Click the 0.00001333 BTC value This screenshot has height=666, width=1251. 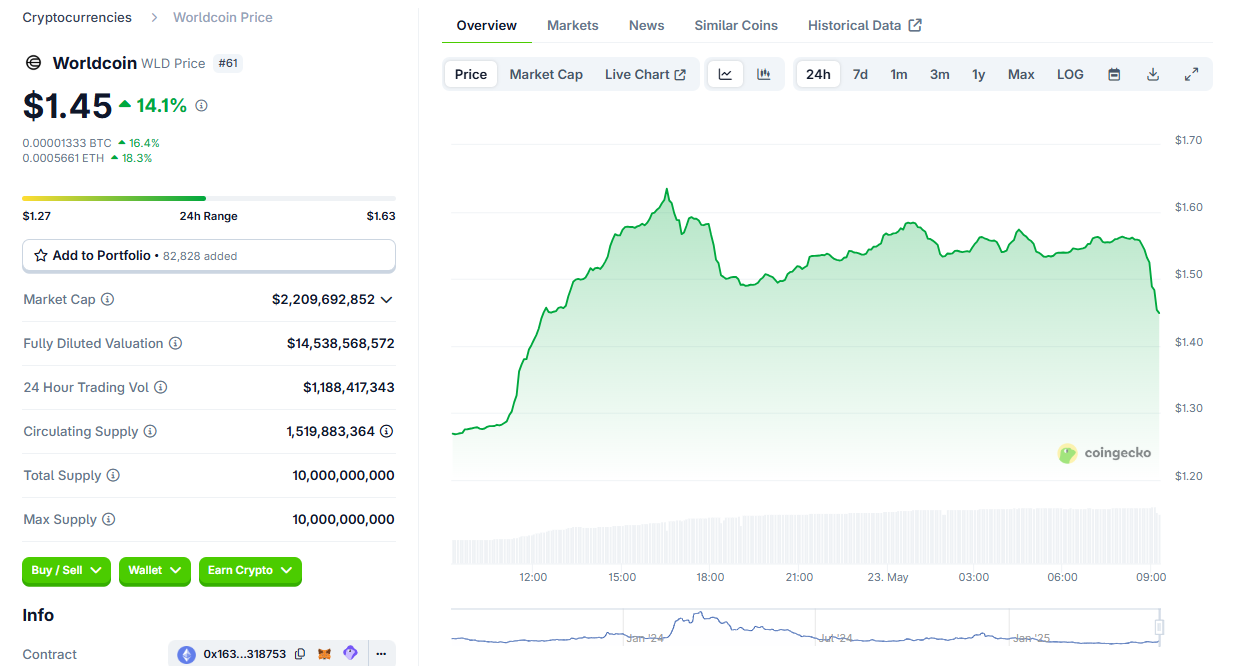(67, 143)
